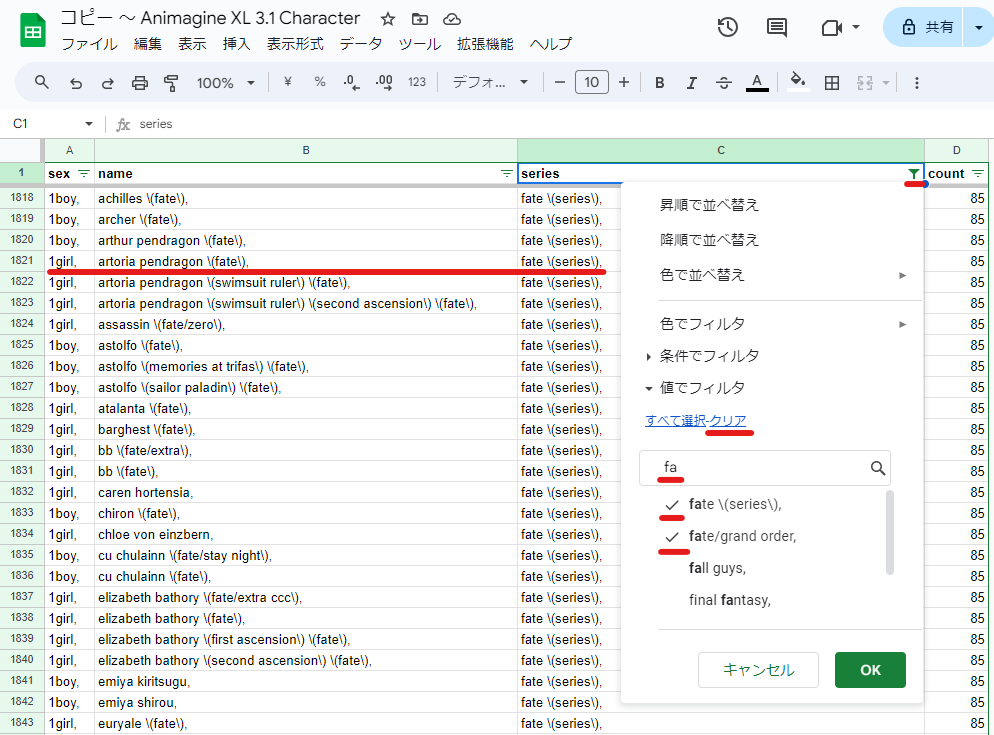Toggle the filter icon on count column
The image size is (994, 735).
tap(978, 174)
